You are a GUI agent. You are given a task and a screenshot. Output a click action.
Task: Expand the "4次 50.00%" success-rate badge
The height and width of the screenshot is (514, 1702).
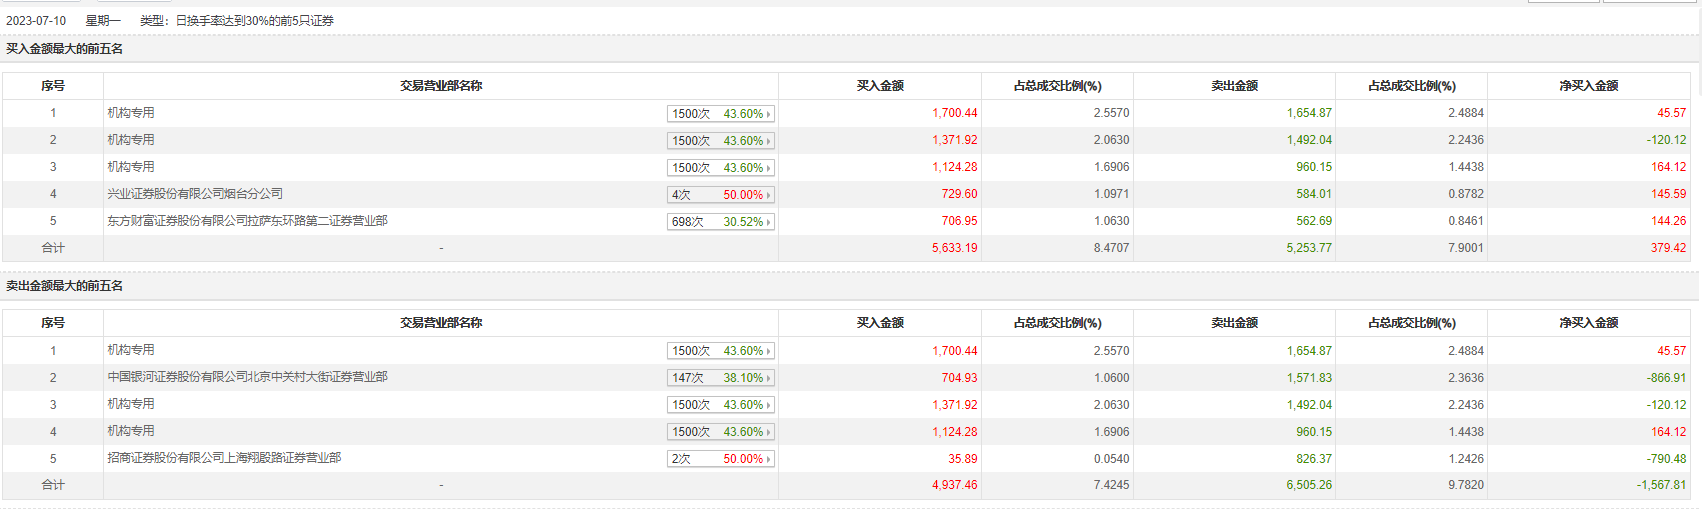tap(720, 195)
